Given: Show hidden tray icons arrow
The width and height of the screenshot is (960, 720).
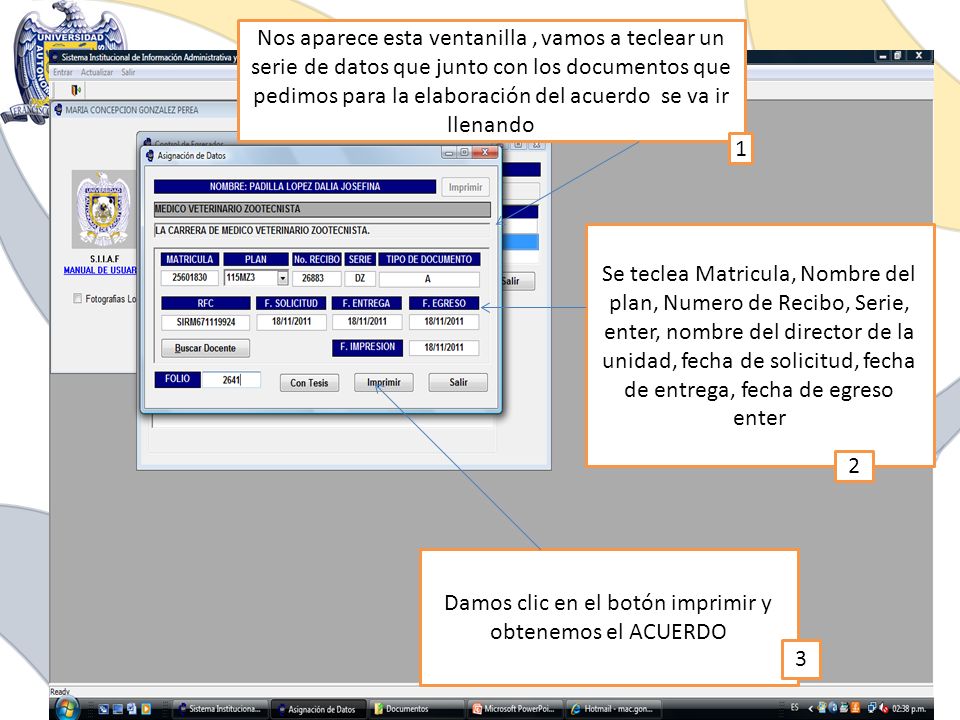Looking at the screenshot, I should [811, 708].
